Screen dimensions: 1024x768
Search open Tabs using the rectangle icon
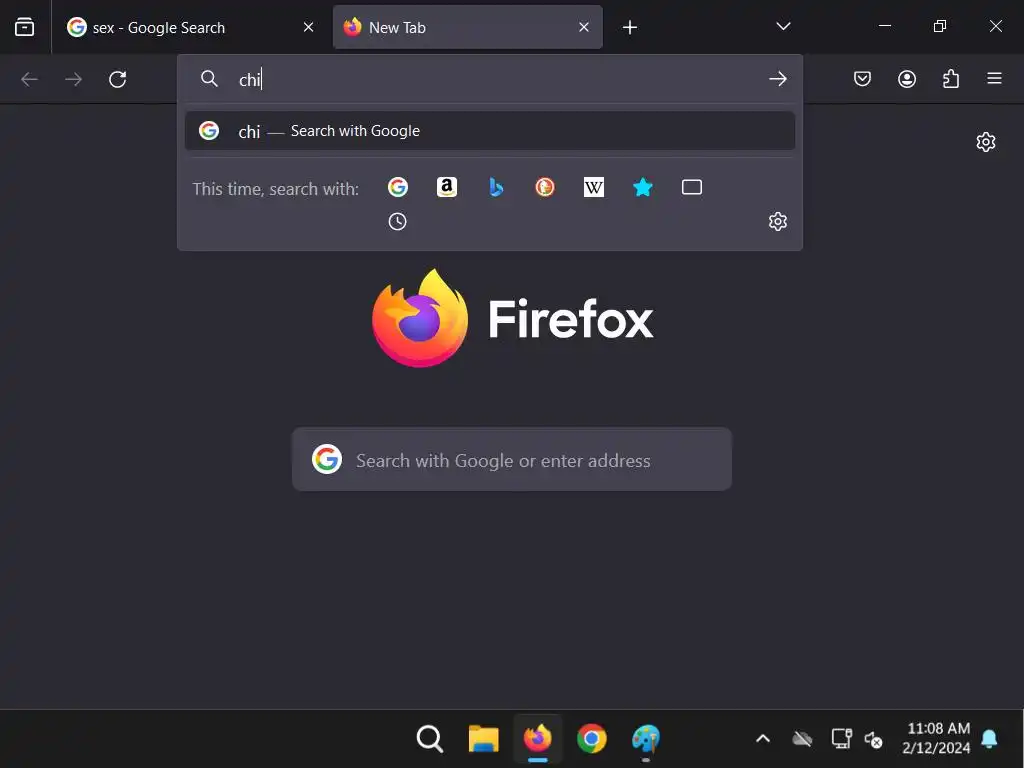point(692,187)
